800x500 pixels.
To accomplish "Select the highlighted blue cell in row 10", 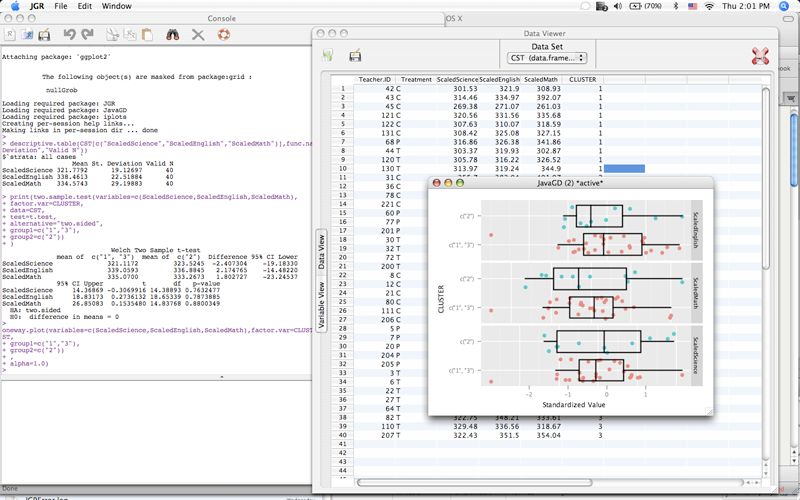I will click(624, 168).
